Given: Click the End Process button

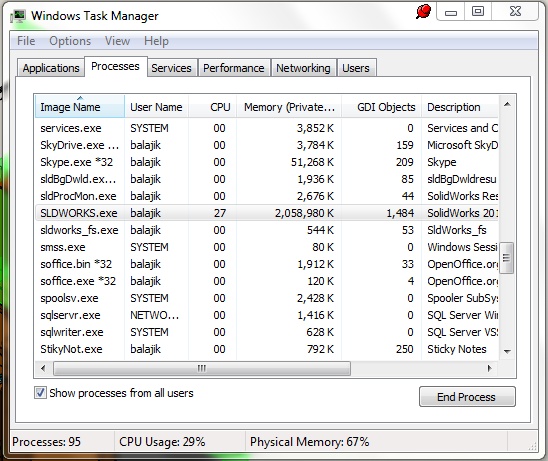Looking at the screenshot, I should (x=467, y=397).
